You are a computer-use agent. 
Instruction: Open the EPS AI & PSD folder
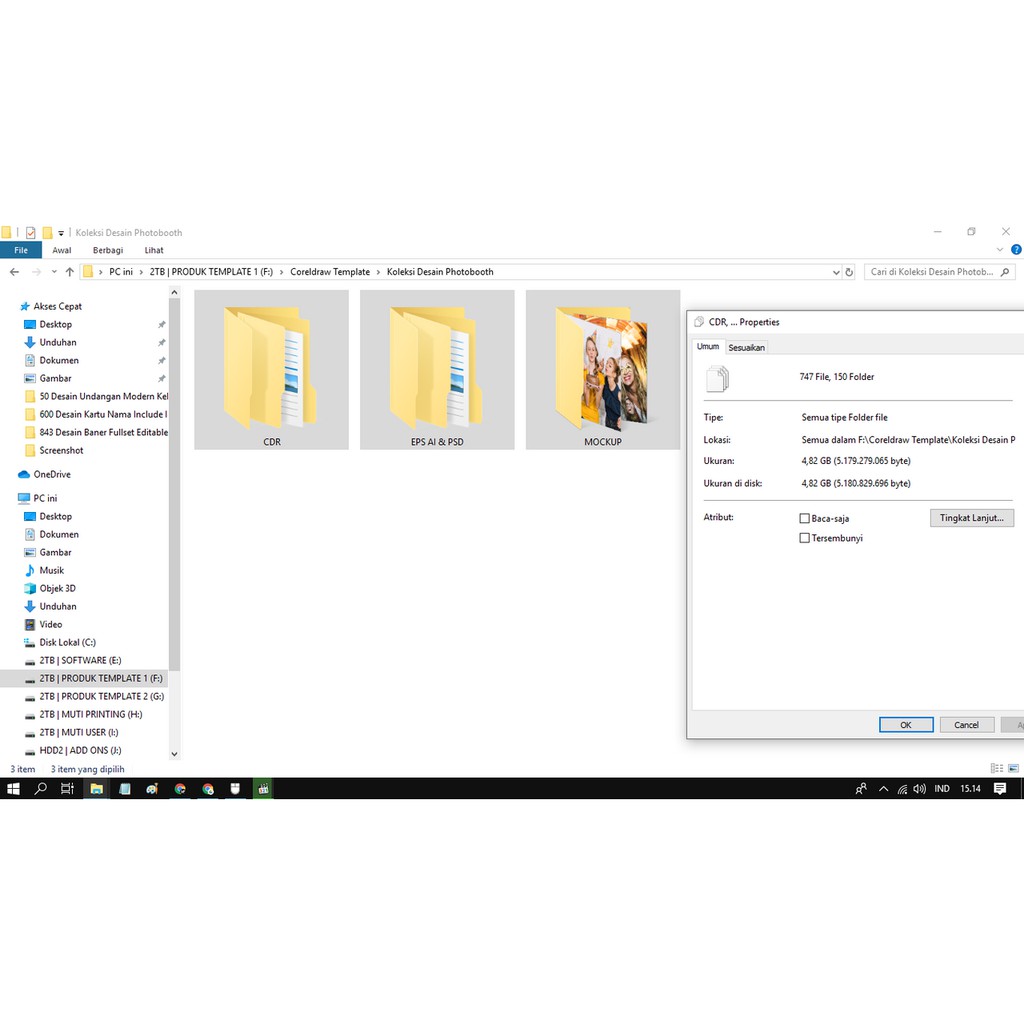[437, 370]
